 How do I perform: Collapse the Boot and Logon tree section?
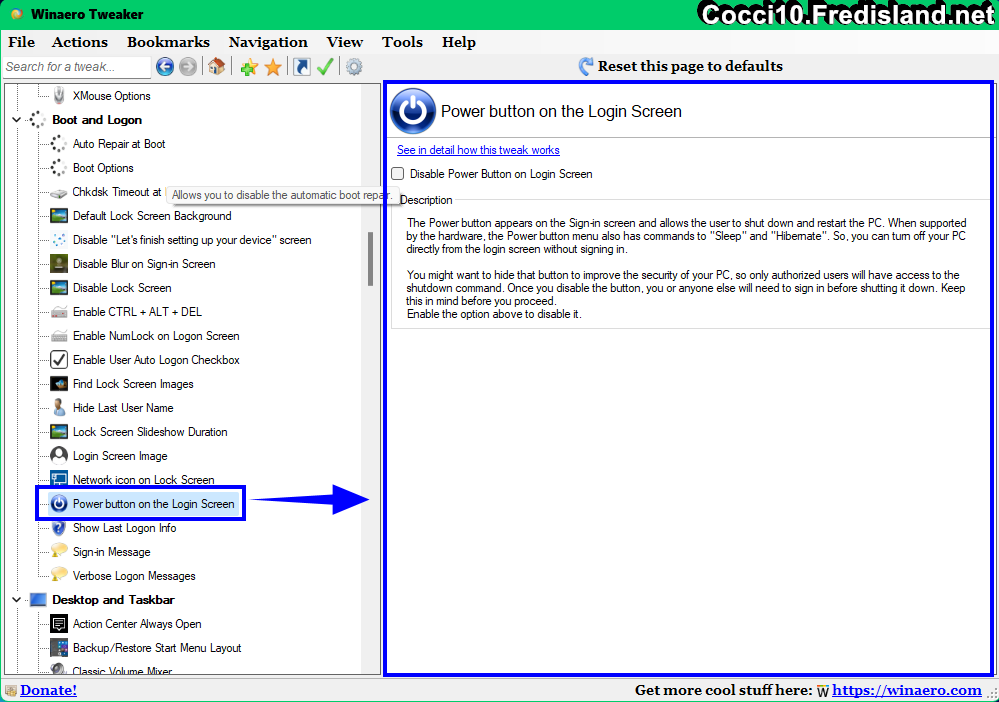tap(17, 120)
